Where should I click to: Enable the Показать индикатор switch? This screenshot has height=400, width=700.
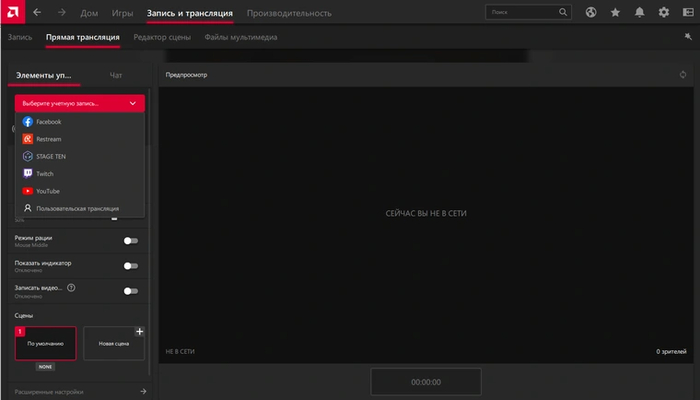[x=130, y=265]
